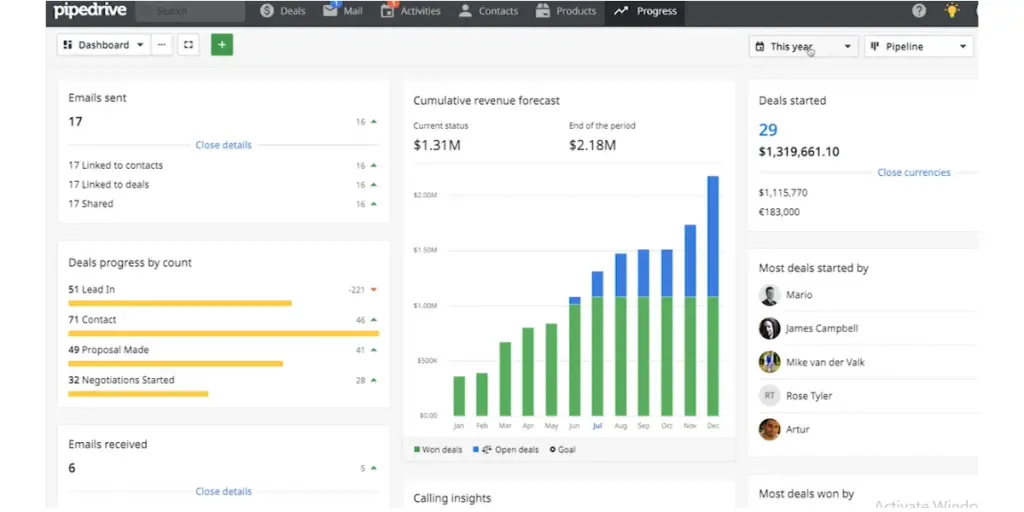The image size is (1024, 512).
Task: Select the Progress tab
Action: click(646, 11)
